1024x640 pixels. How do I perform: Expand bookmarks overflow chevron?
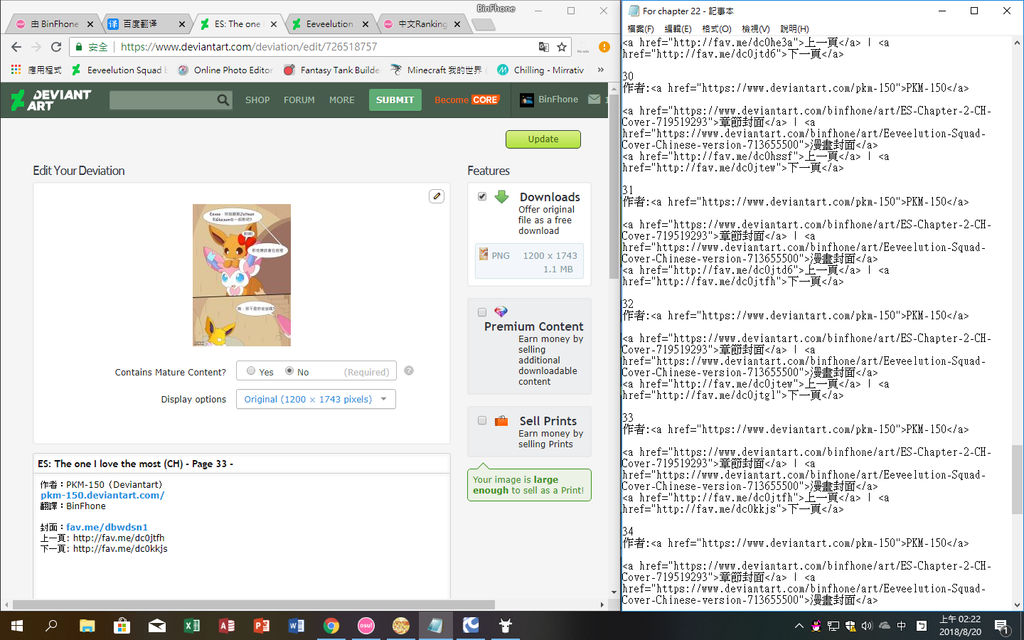600,69
